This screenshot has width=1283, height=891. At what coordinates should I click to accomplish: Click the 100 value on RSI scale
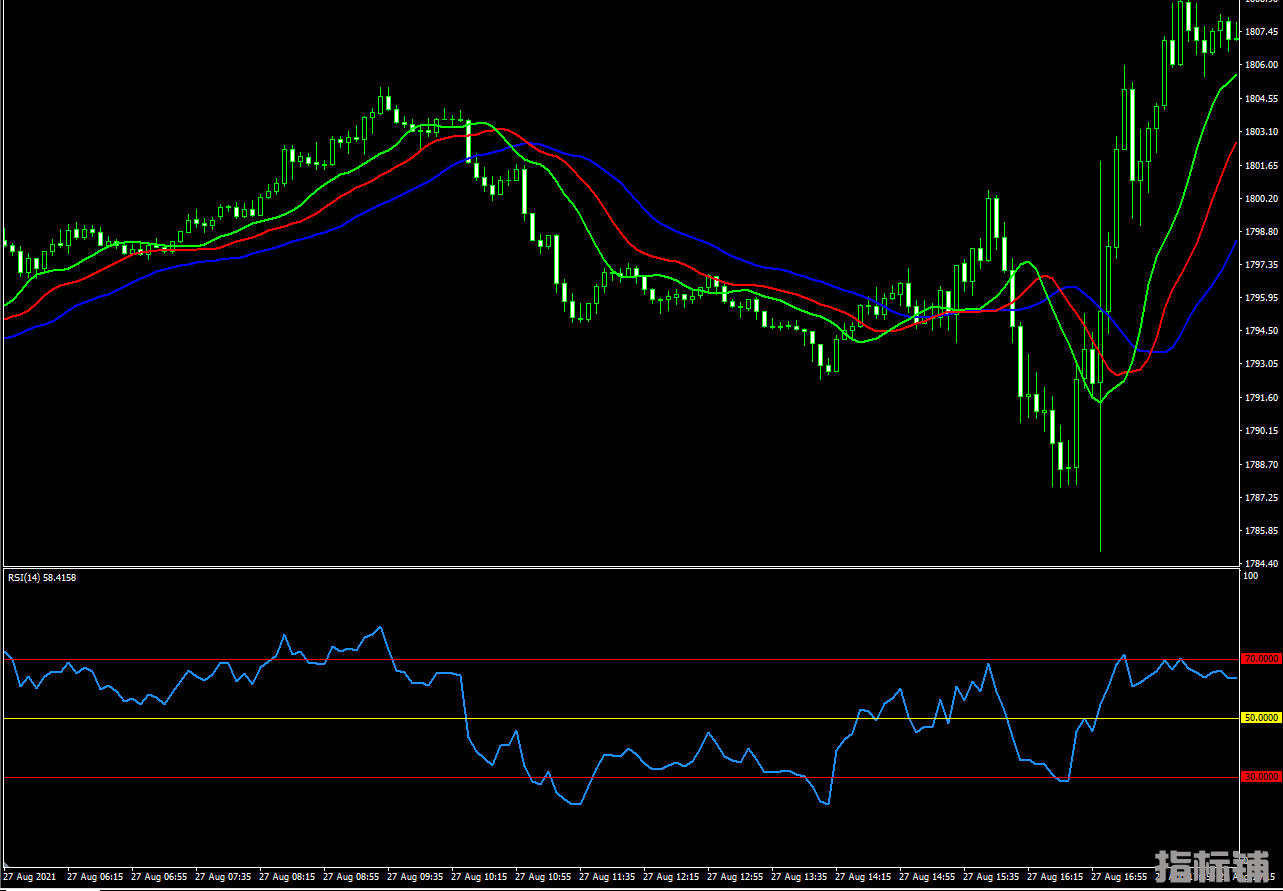[x=1250, y=576]
